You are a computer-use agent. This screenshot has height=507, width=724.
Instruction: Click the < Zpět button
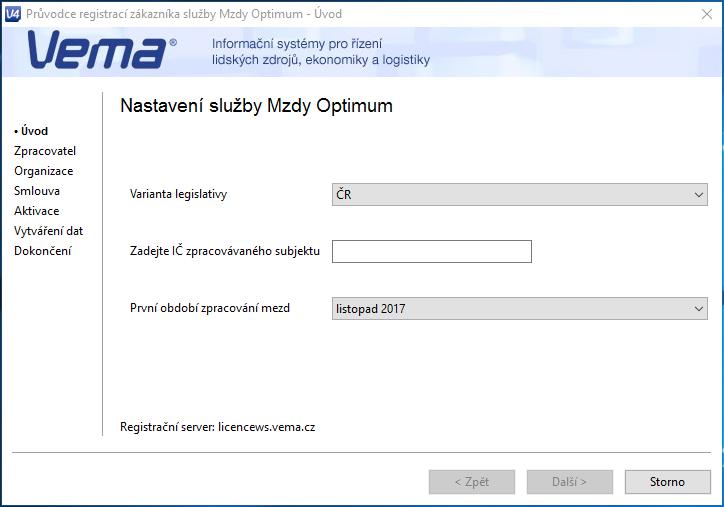tap(472, 482)
